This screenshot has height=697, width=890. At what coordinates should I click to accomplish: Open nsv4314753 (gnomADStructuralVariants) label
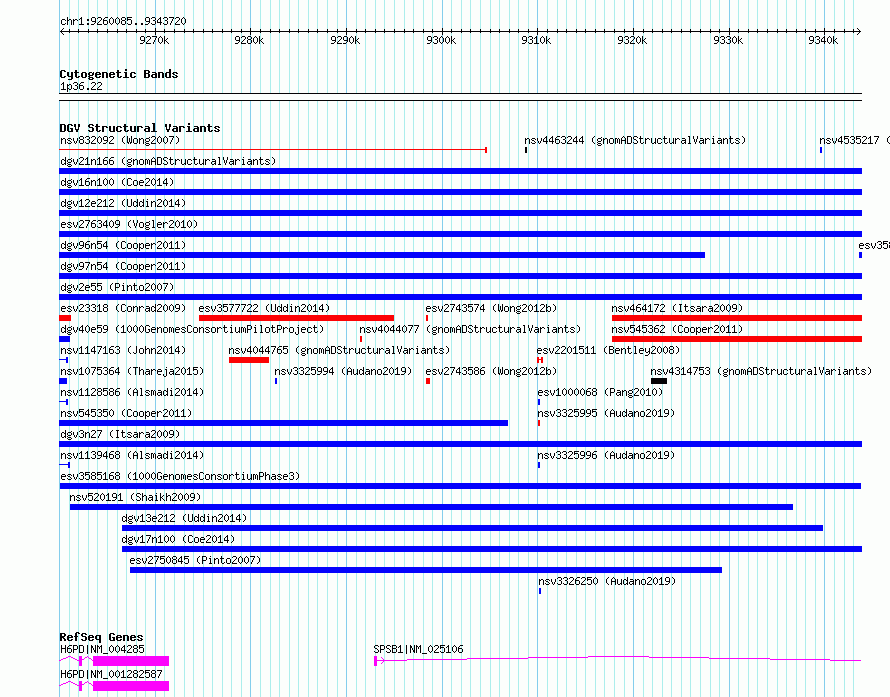761,371
